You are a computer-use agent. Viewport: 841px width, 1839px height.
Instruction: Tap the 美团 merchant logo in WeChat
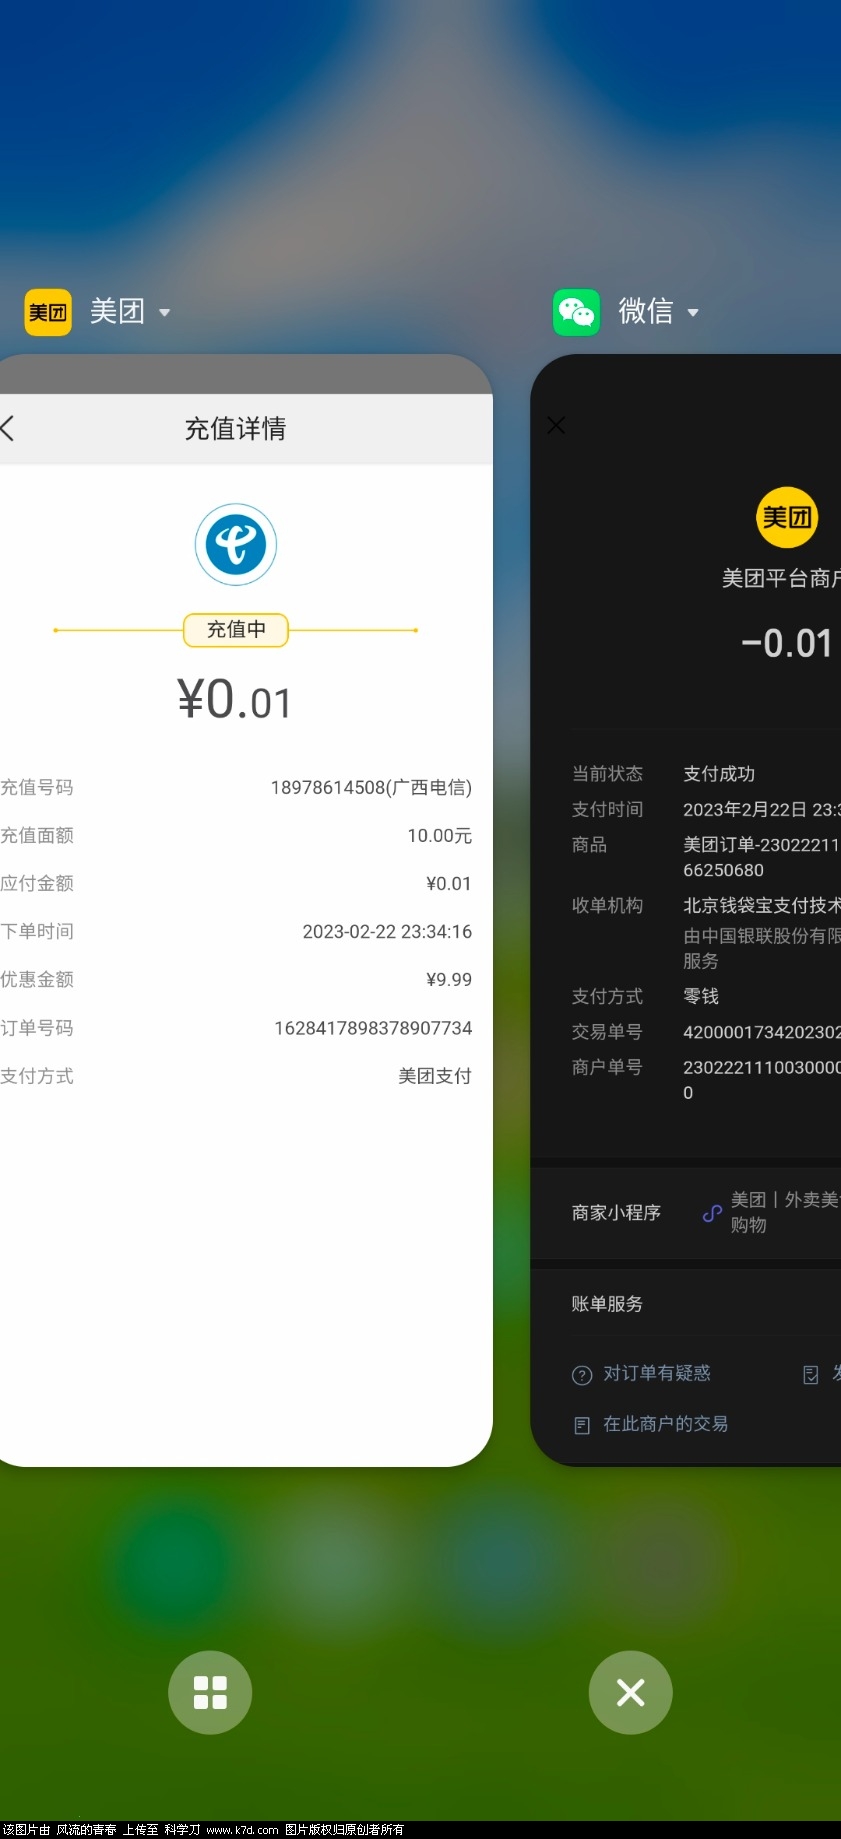click(787, 517)
